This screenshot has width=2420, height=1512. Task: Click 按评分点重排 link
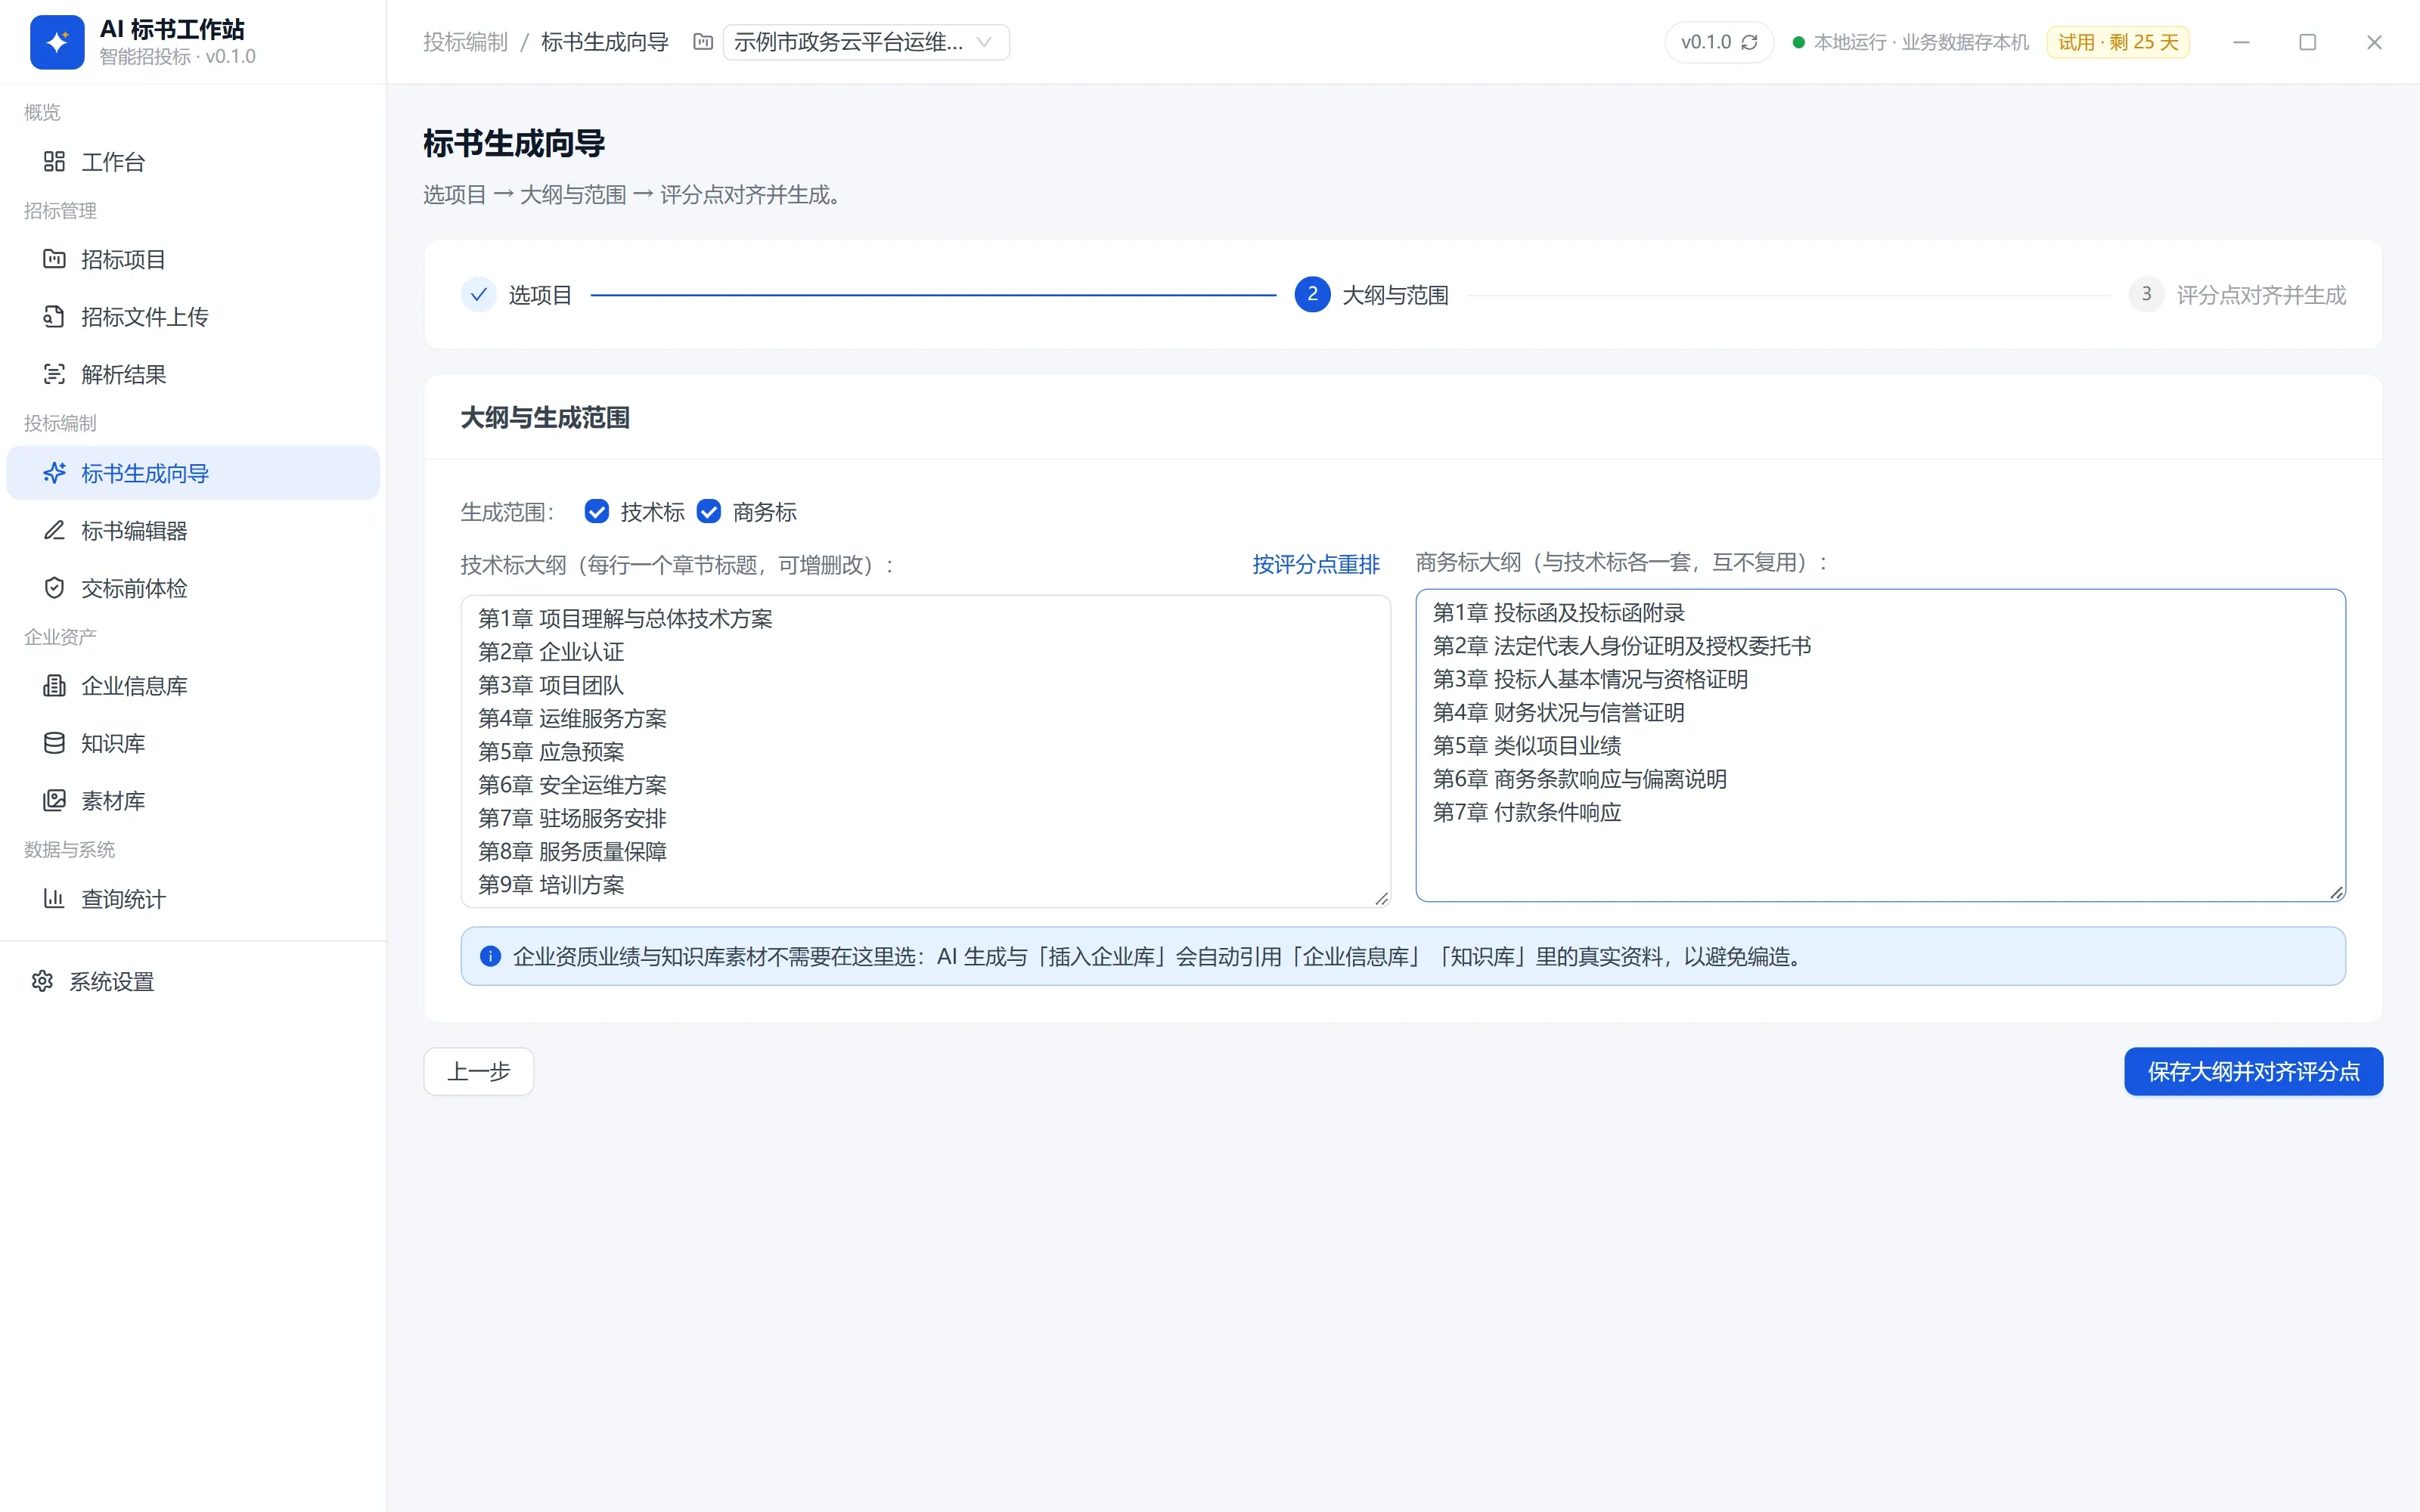coord(1316,565)
